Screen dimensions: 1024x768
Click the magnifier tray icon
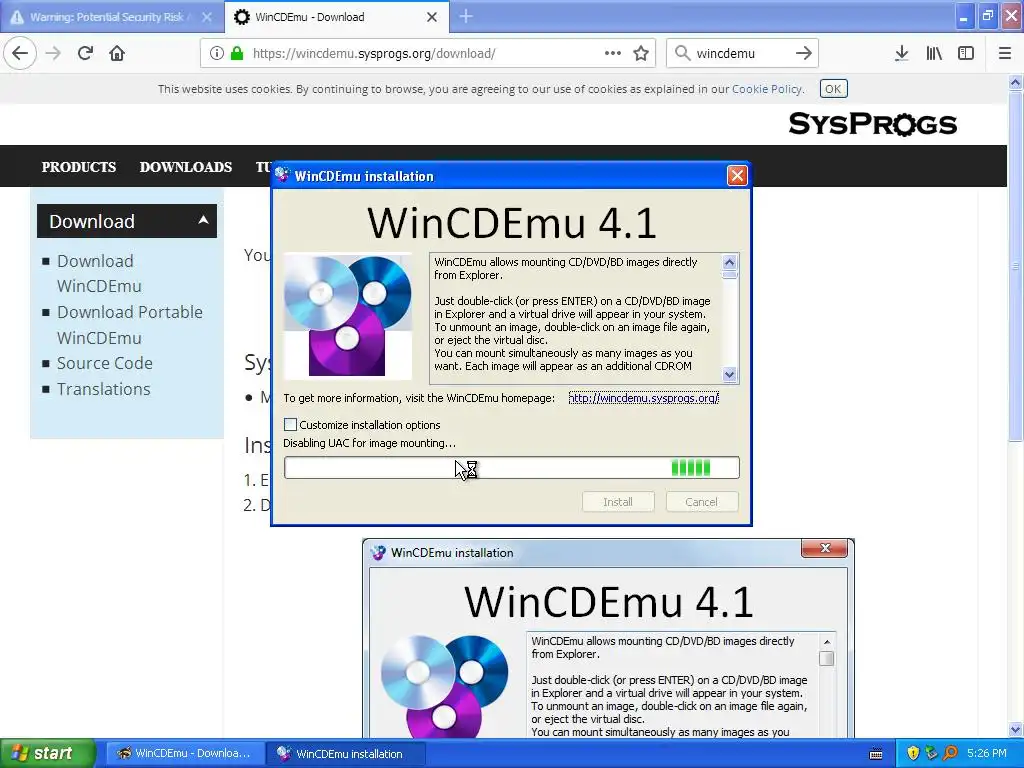pos(950,753)
